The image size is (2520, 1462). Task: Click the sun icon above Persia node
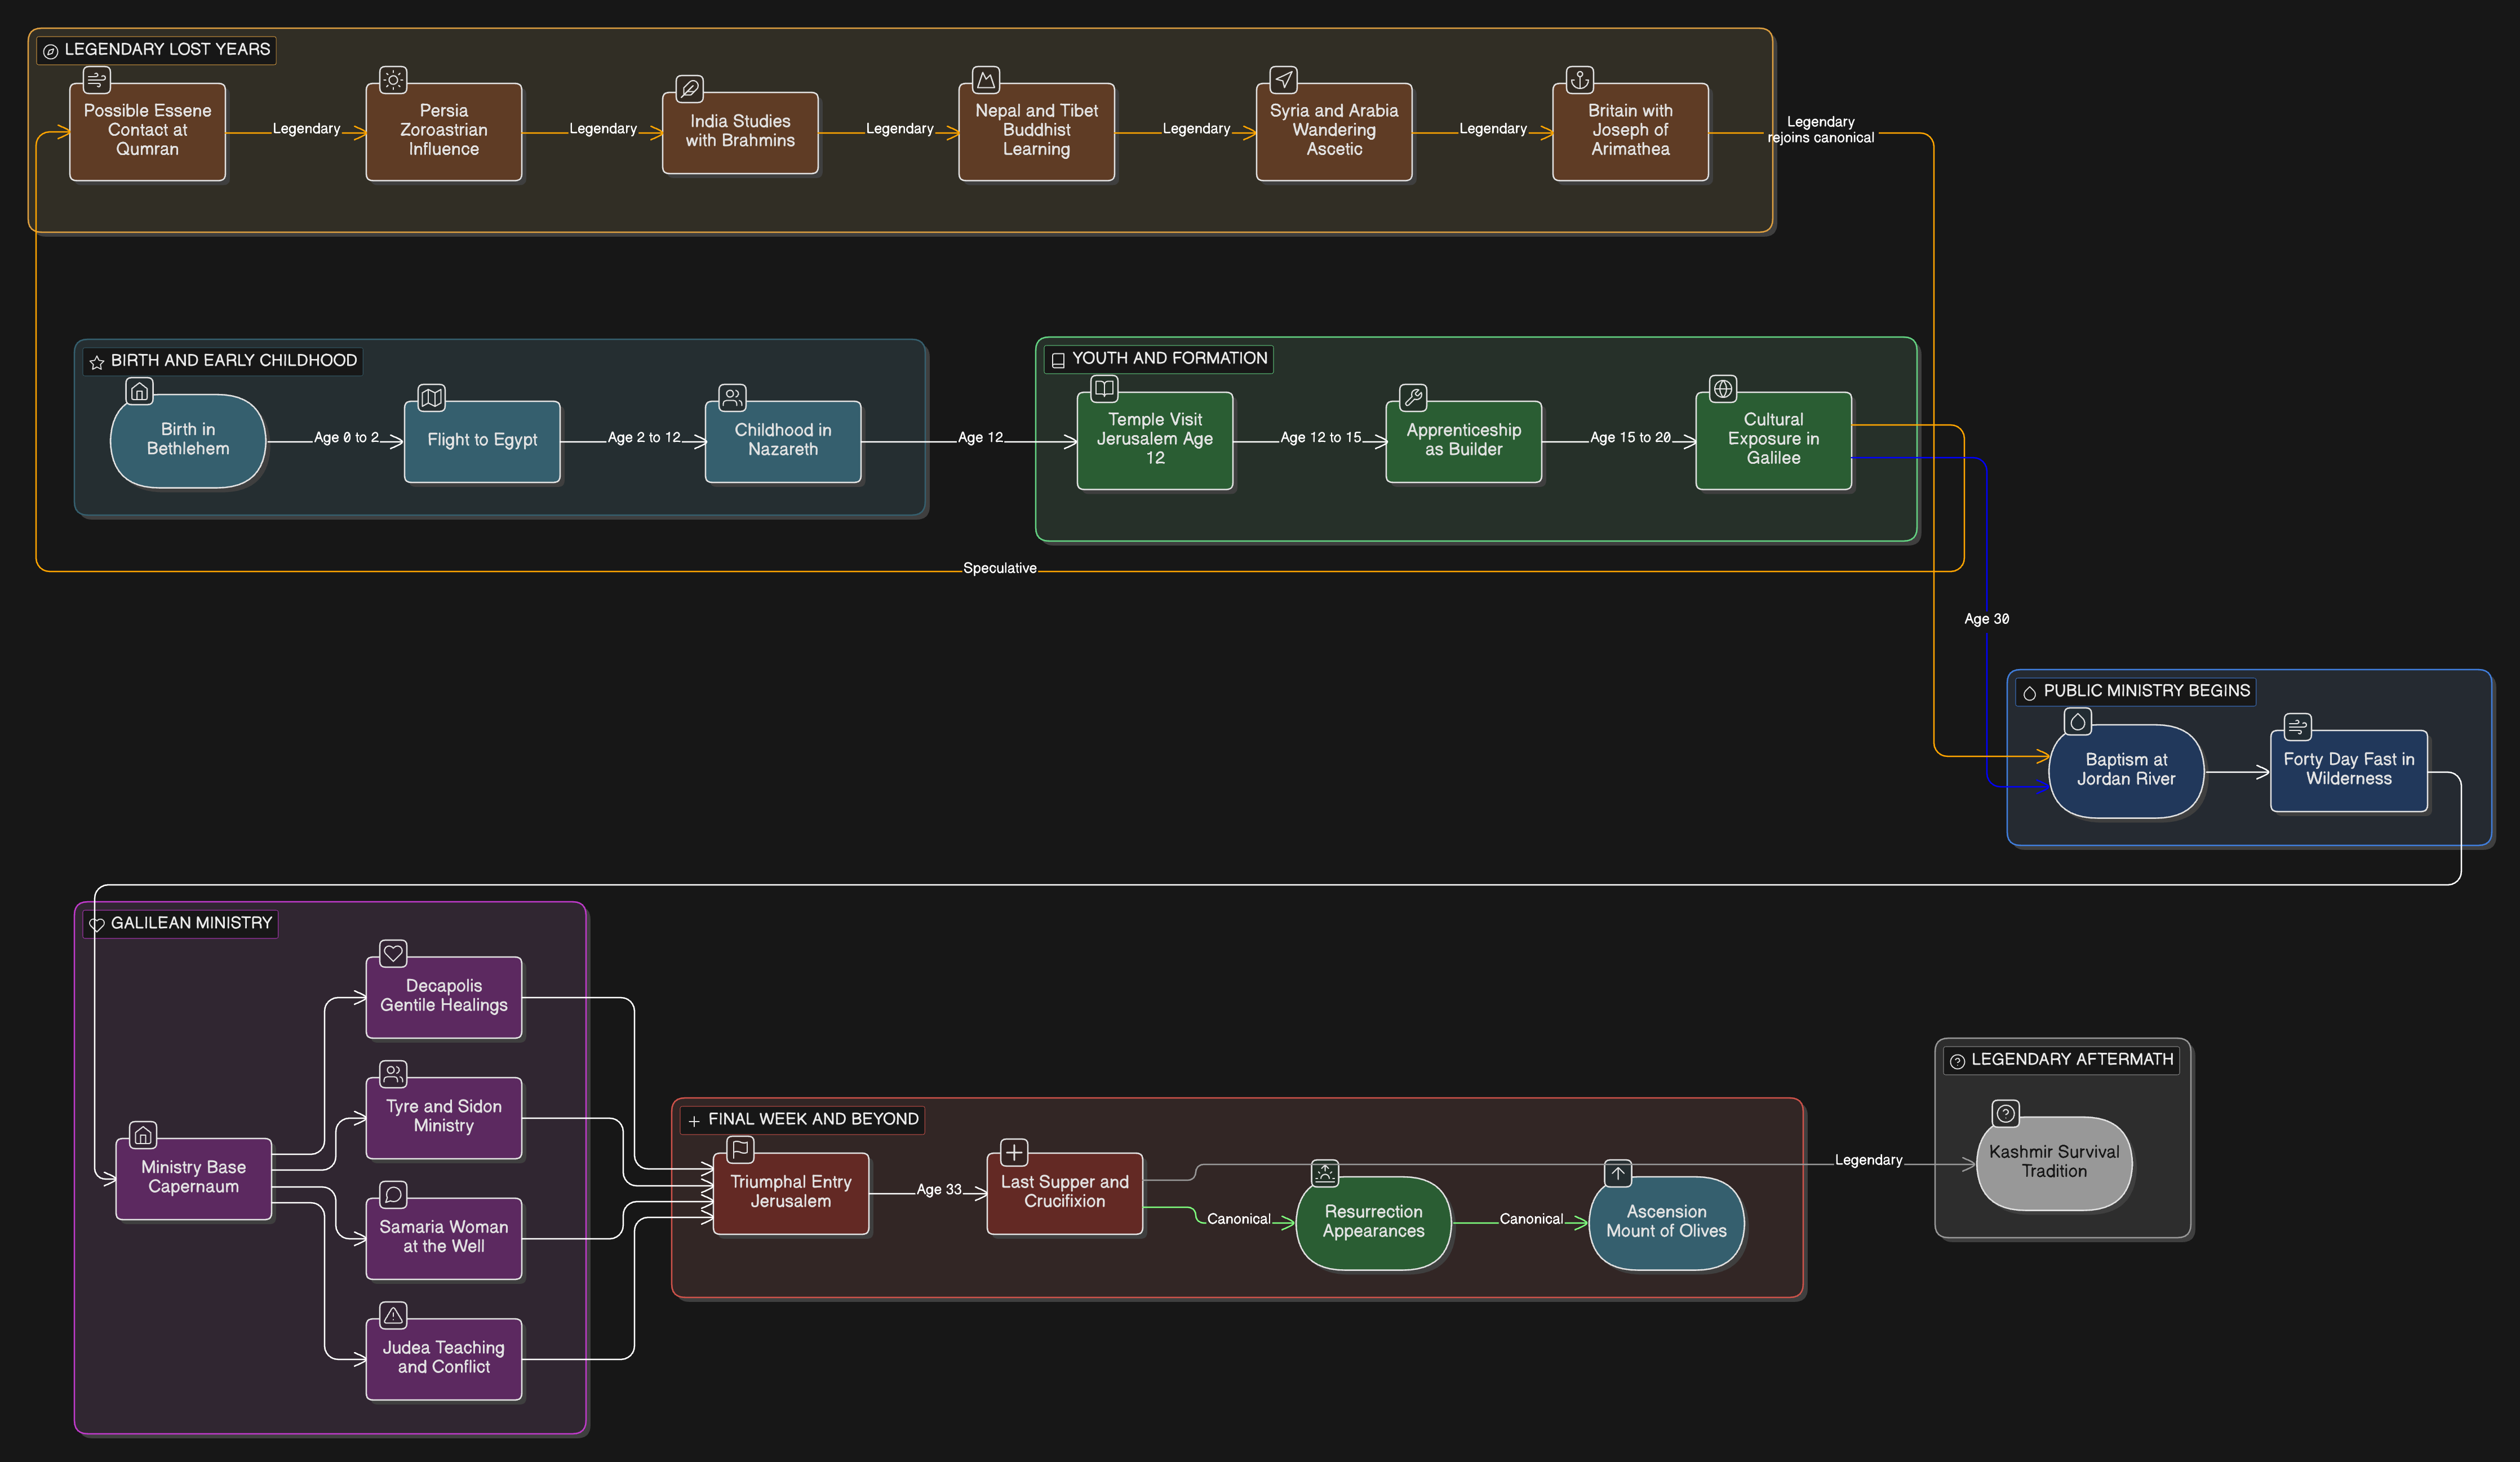coord(393,79)
